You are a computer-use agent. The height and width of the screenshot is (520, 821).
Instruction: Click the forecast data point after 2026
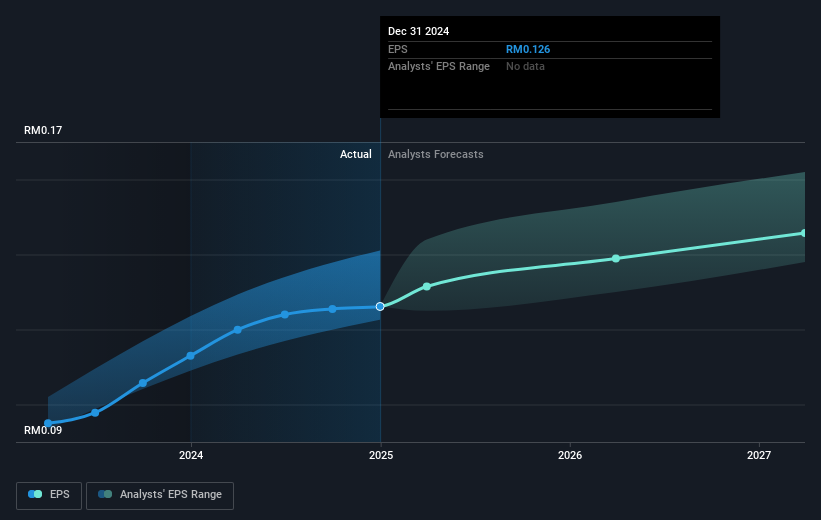tap(616, 259)
